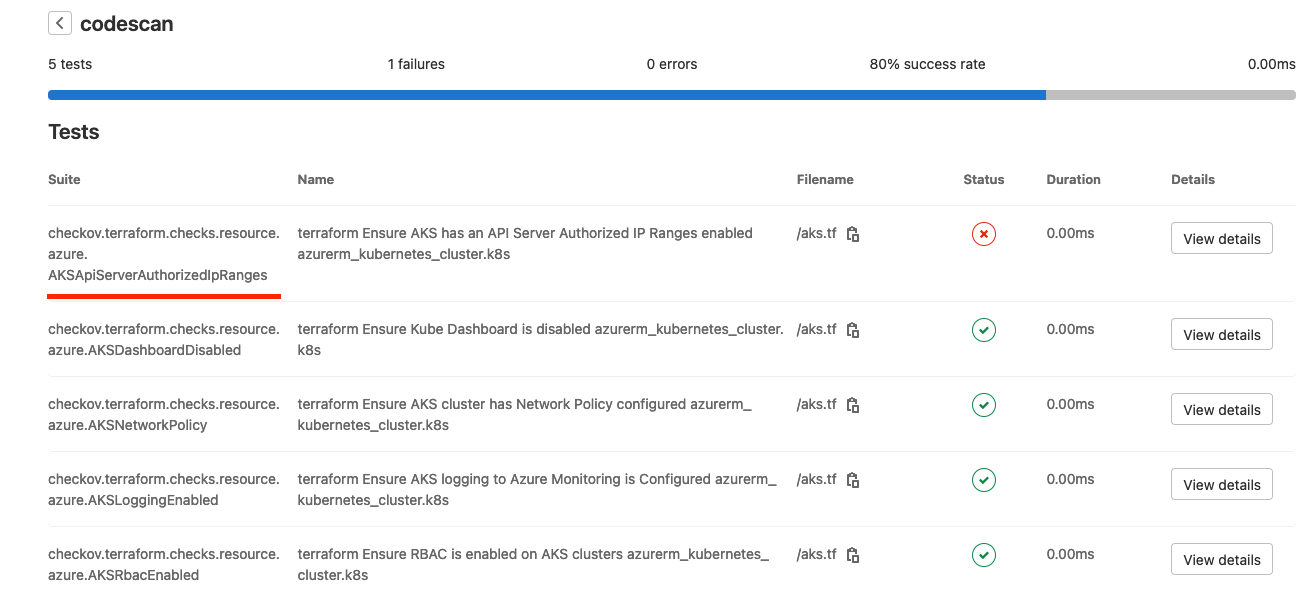Open View details for AKSLoggingEnabled test
The image size is (1306, 603).
[x=1221, y=484]
